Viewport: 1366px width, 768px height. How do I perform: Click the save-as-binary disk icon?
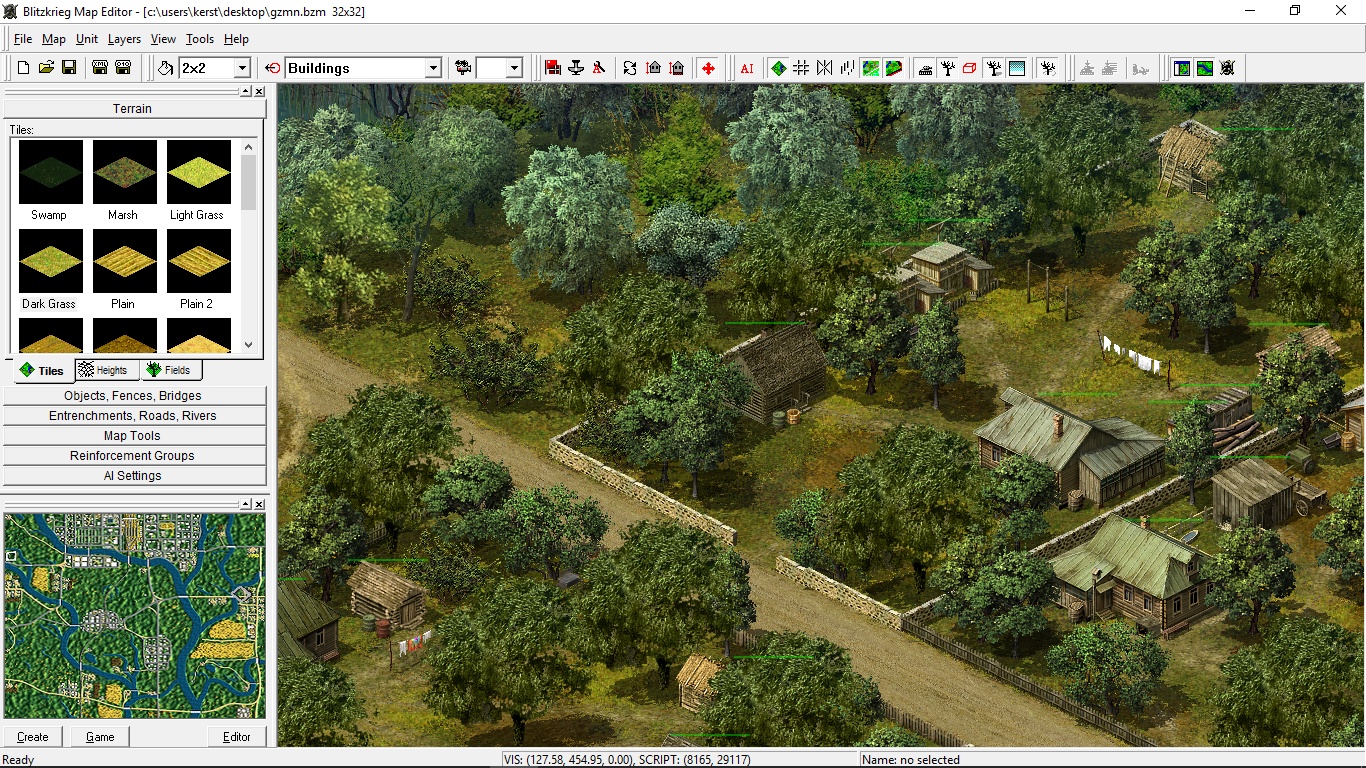(123, 68)
